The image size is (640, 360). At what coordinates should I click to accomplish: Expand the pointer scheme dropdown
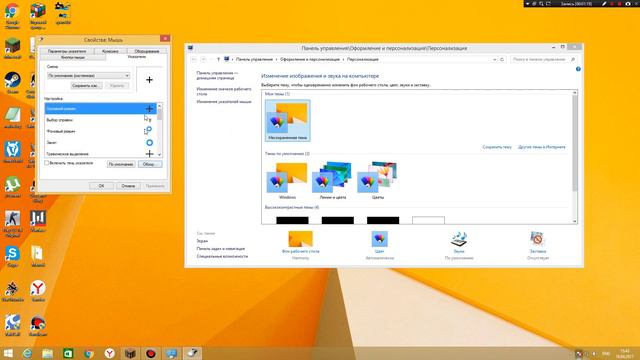coord(127,76)
